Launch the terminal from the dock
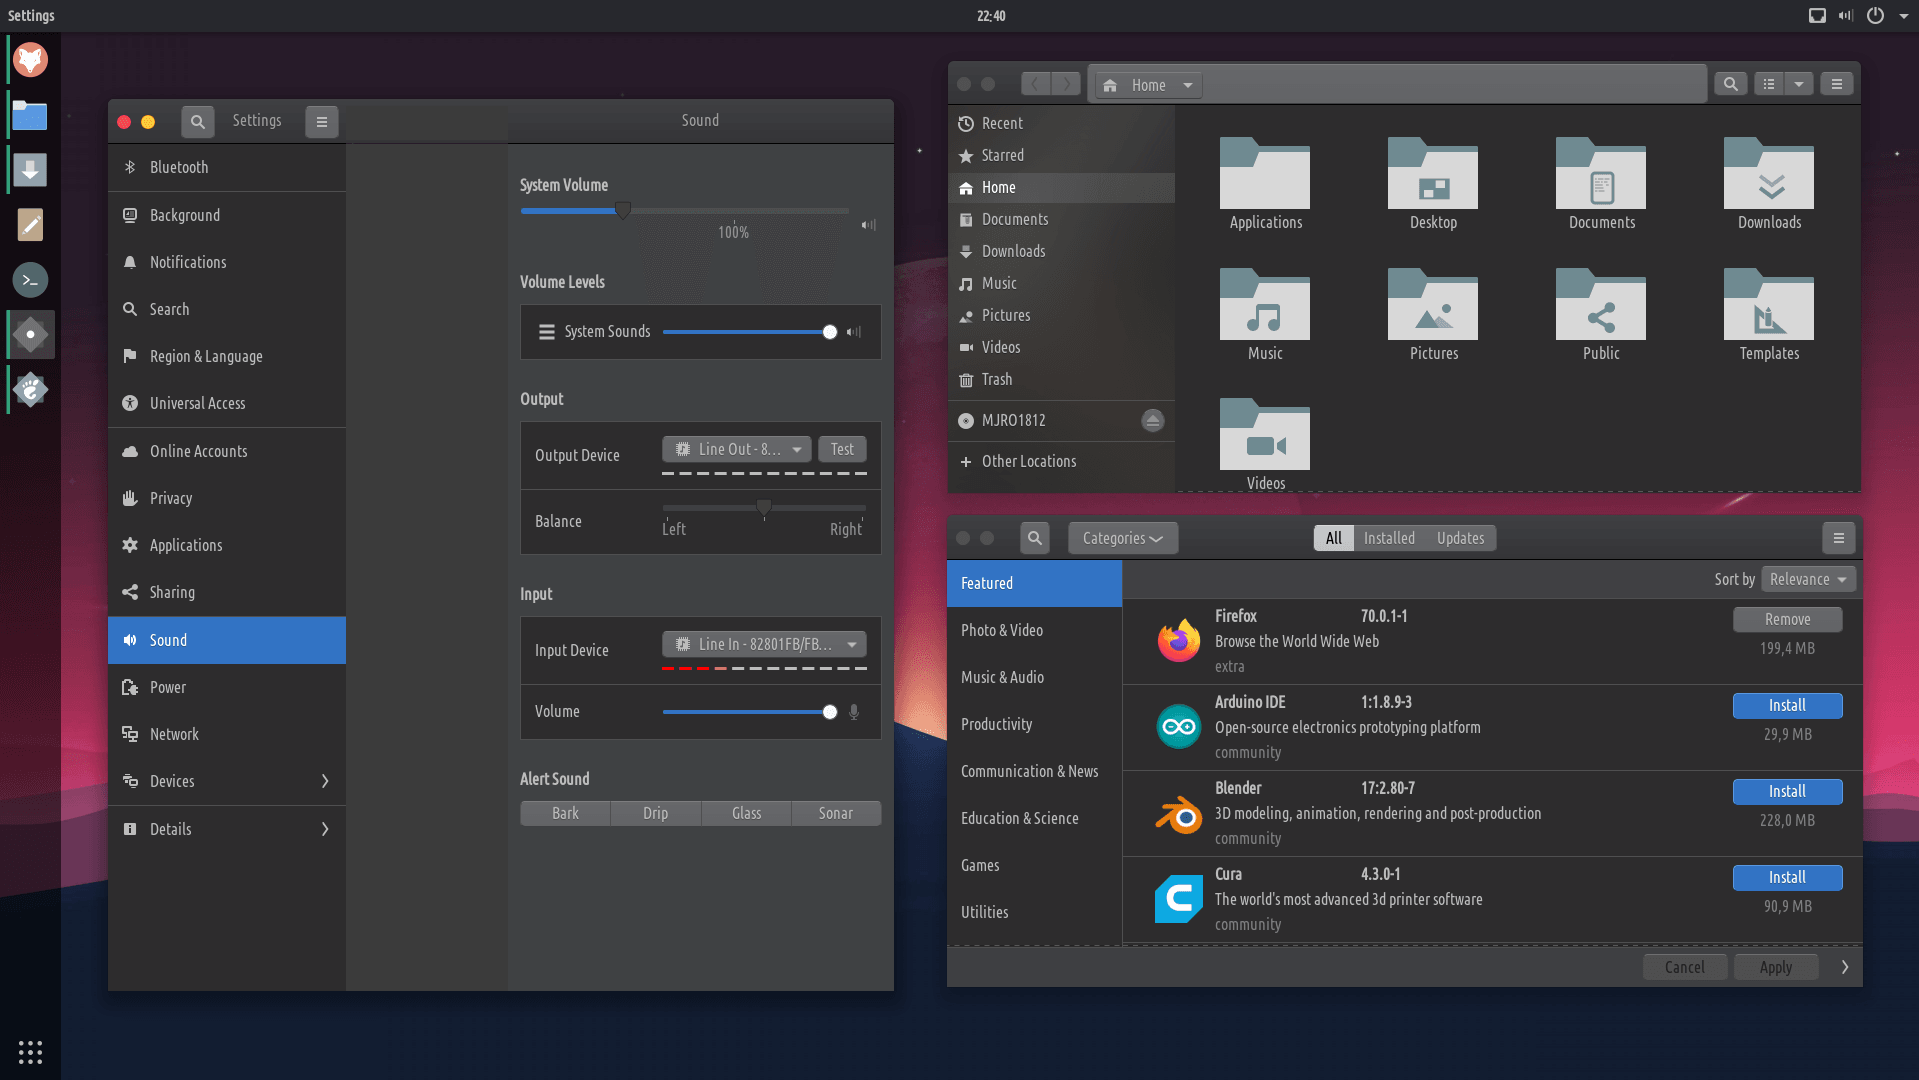Viewport: 1919px width, 1080px height. click(x=30, y=280)
